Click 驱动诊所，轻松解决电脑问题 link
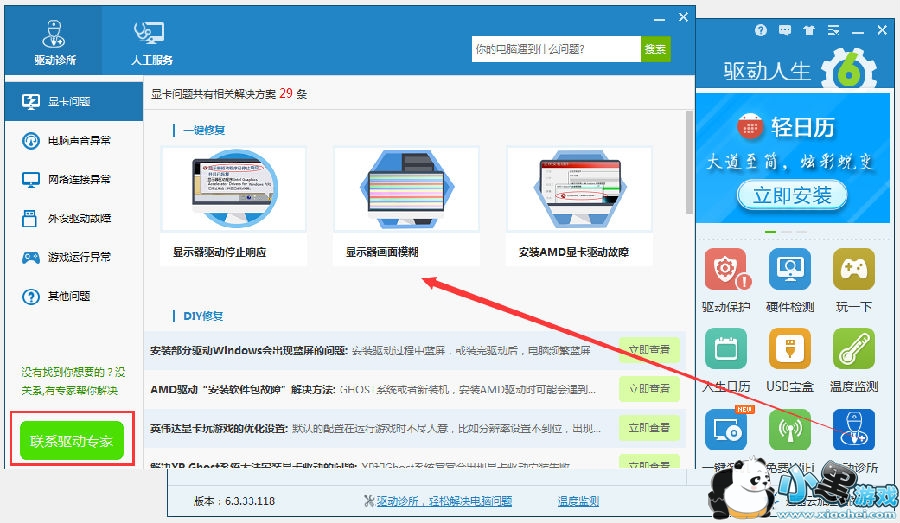The height and width of the screenshot is (523, 900). (444, 501)
